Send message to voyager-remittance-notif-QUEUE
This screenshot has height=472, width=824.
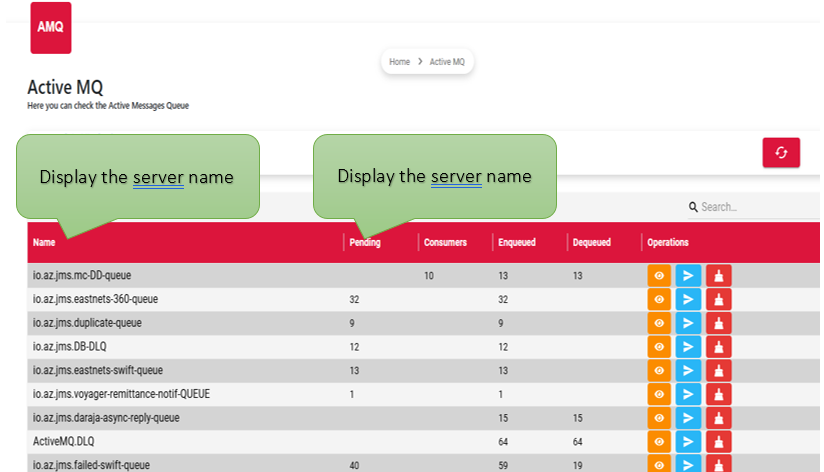[x=688, y=394]
